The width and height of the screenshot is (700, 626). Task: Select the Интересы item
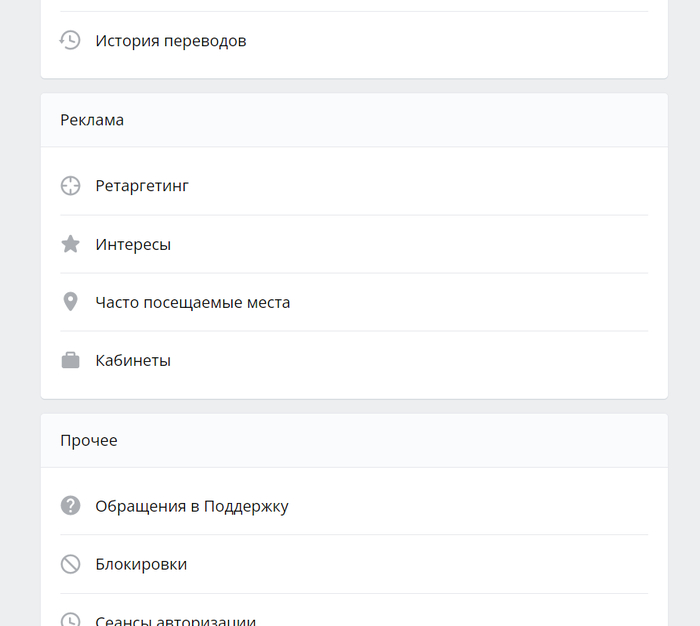click(133, 244)
